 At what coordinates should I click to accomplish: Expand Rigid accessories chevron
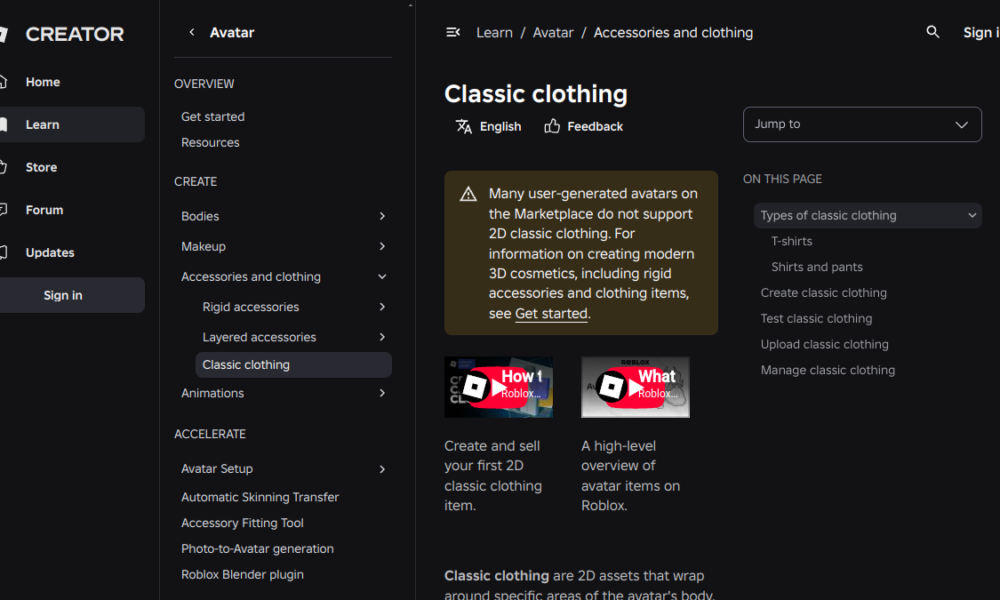(x=382, y=307)
